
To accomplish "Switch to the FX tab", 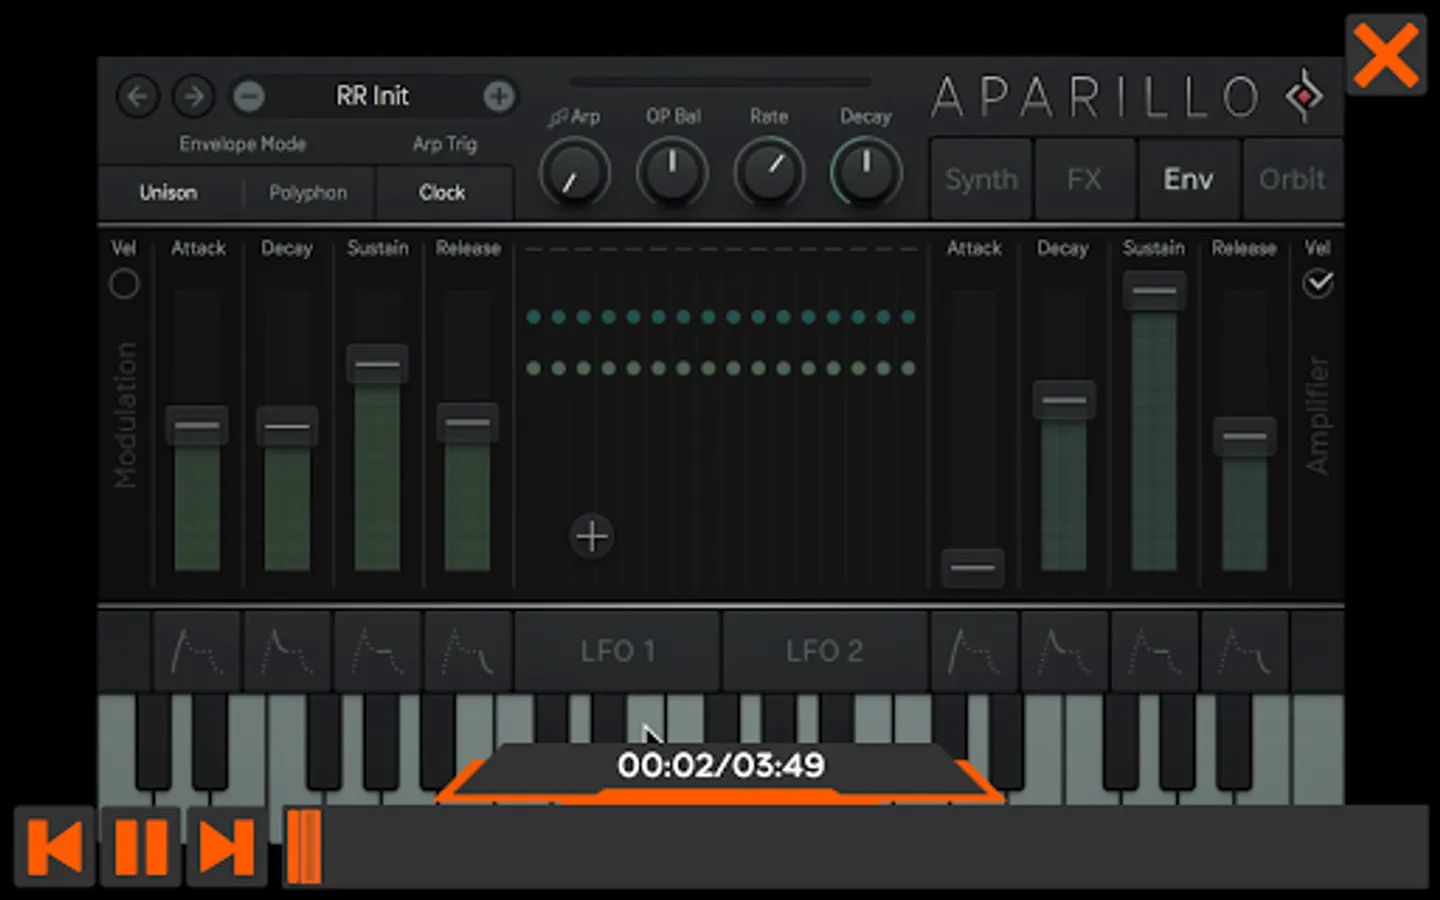I will pos(1085,180).
